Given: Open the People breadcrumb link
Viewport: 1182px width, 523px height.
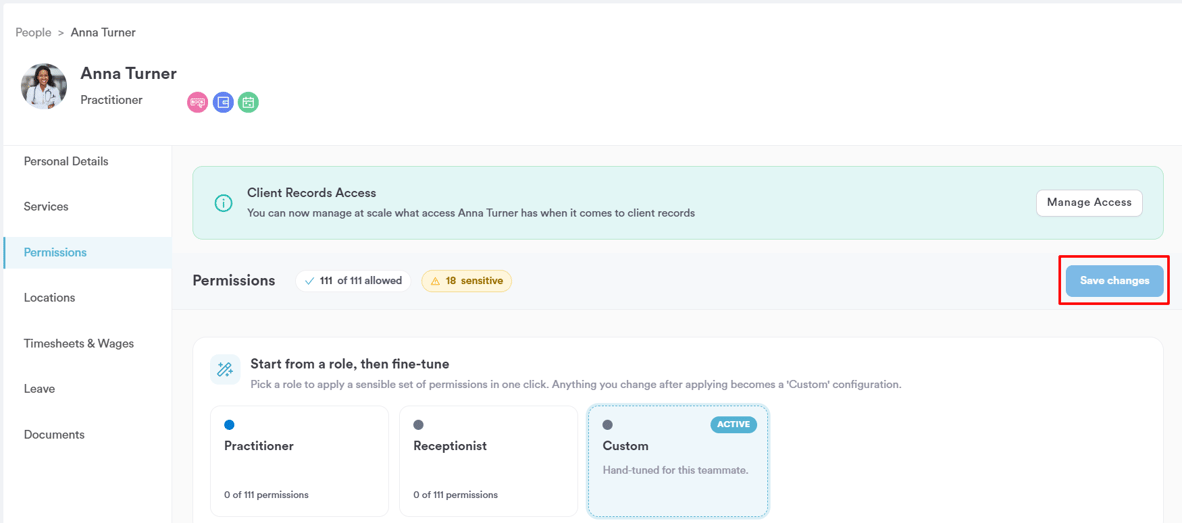Looking at the screenshot, I should point(33,32).
